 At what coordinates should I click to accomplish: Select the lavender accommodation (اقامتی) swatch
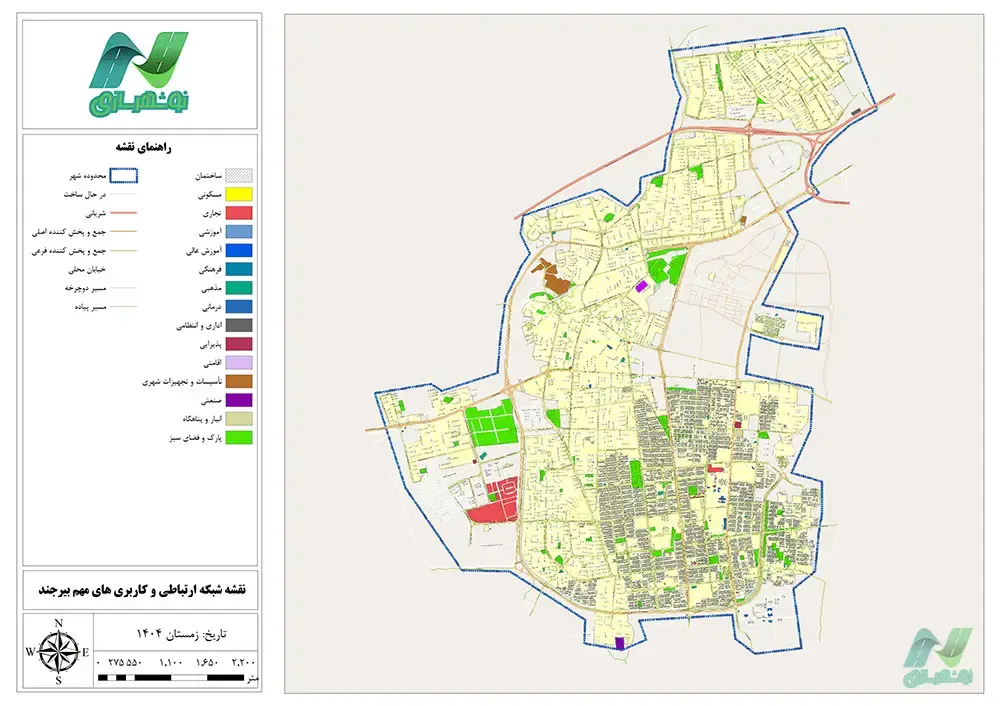coord(238,363)
